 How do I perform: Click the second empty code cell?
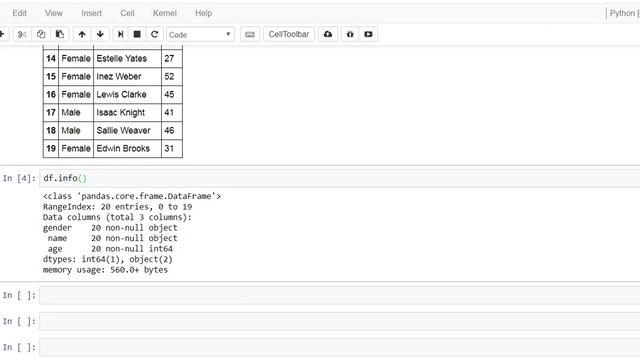point(340,321)
